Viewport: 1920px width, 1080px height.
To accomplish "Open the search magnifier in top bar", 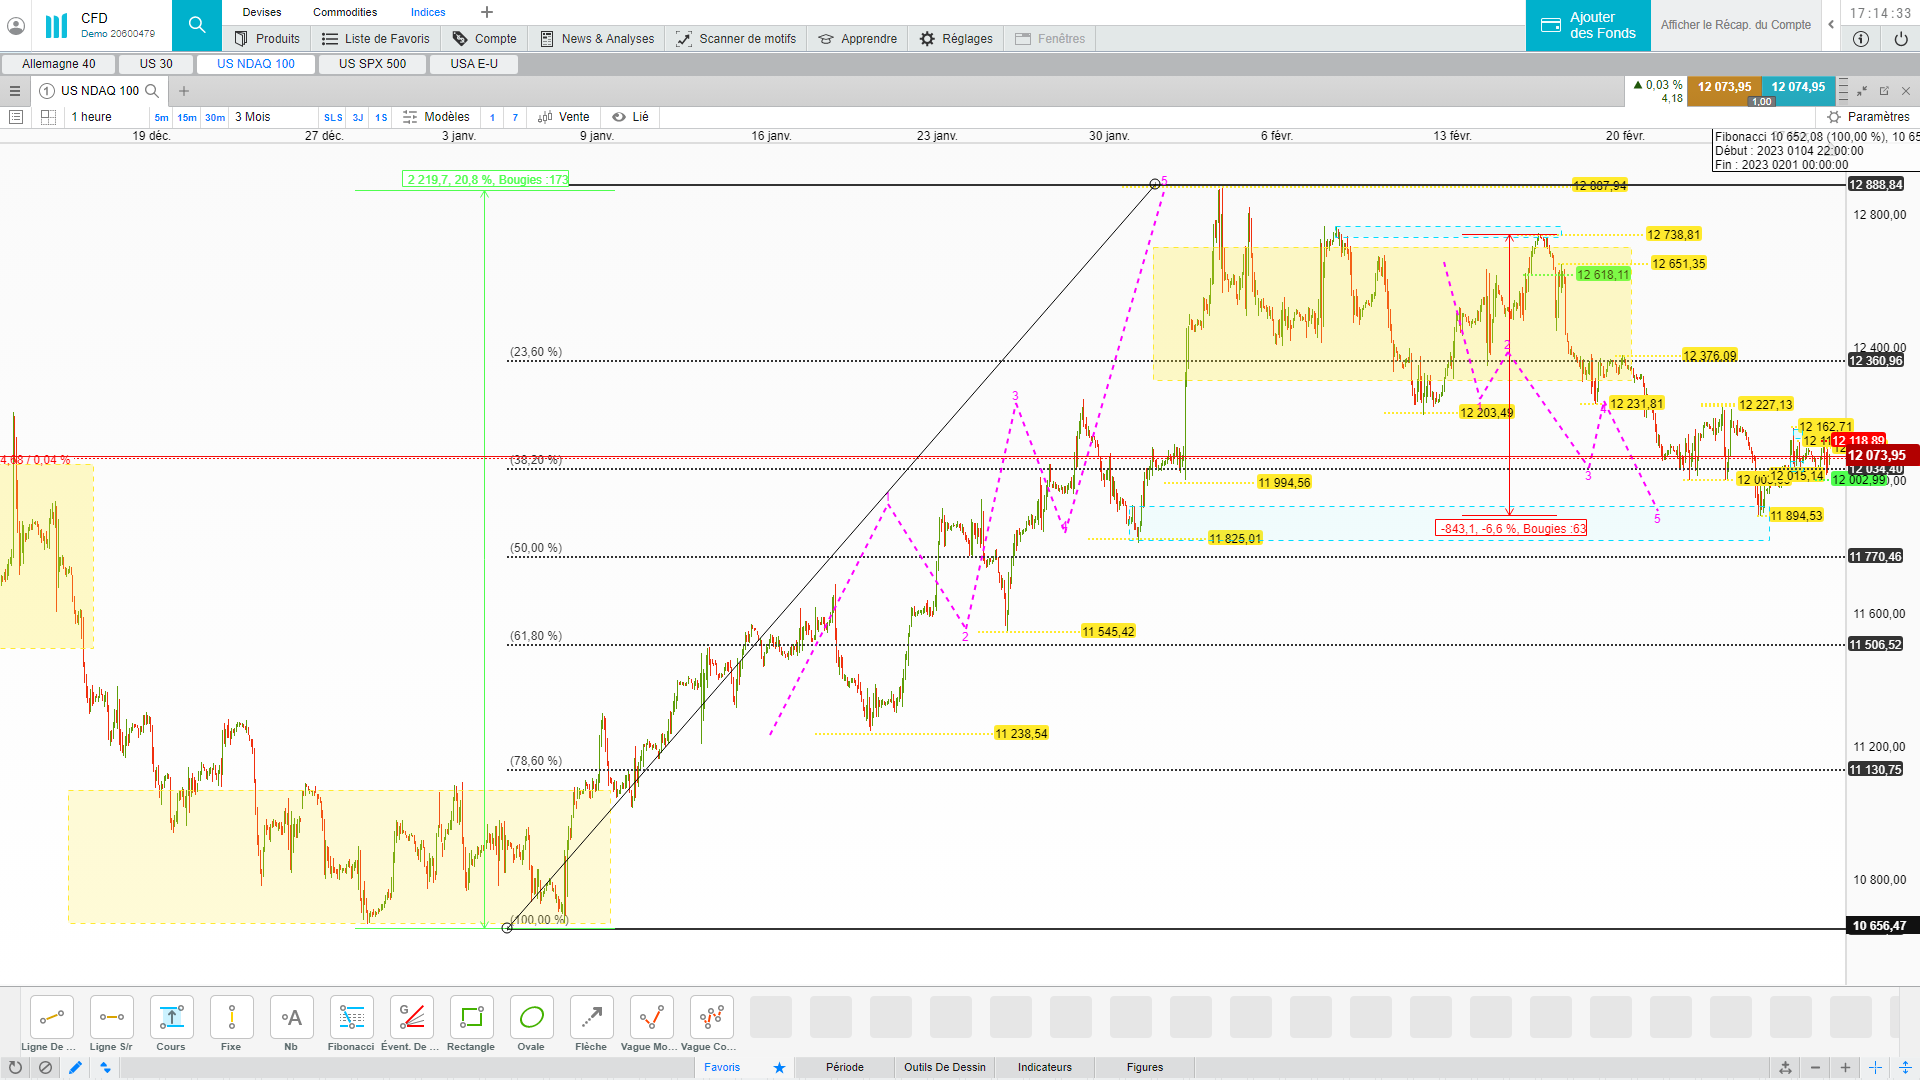I will pyautogui.click(x=197, y=25).
